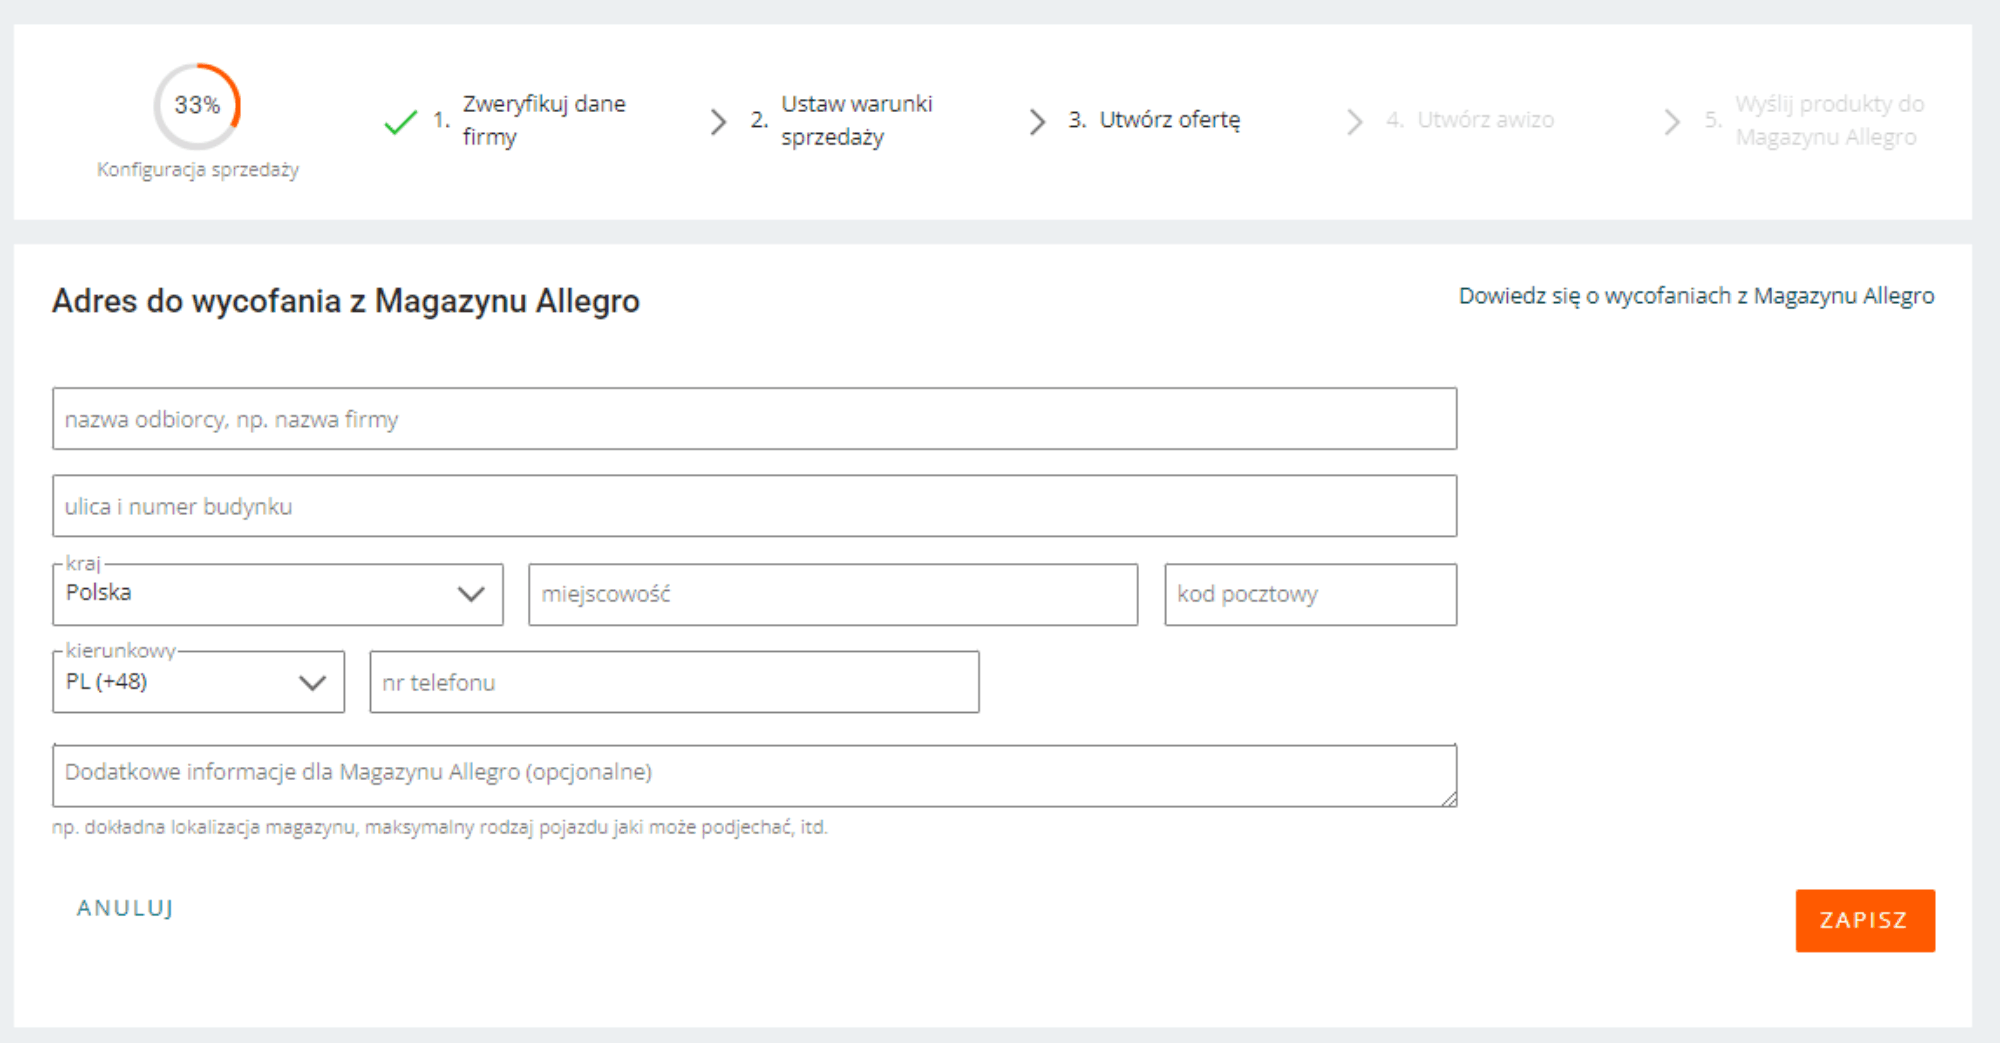
Task: Focus the kod pocztowy field
Action: 1310,594
